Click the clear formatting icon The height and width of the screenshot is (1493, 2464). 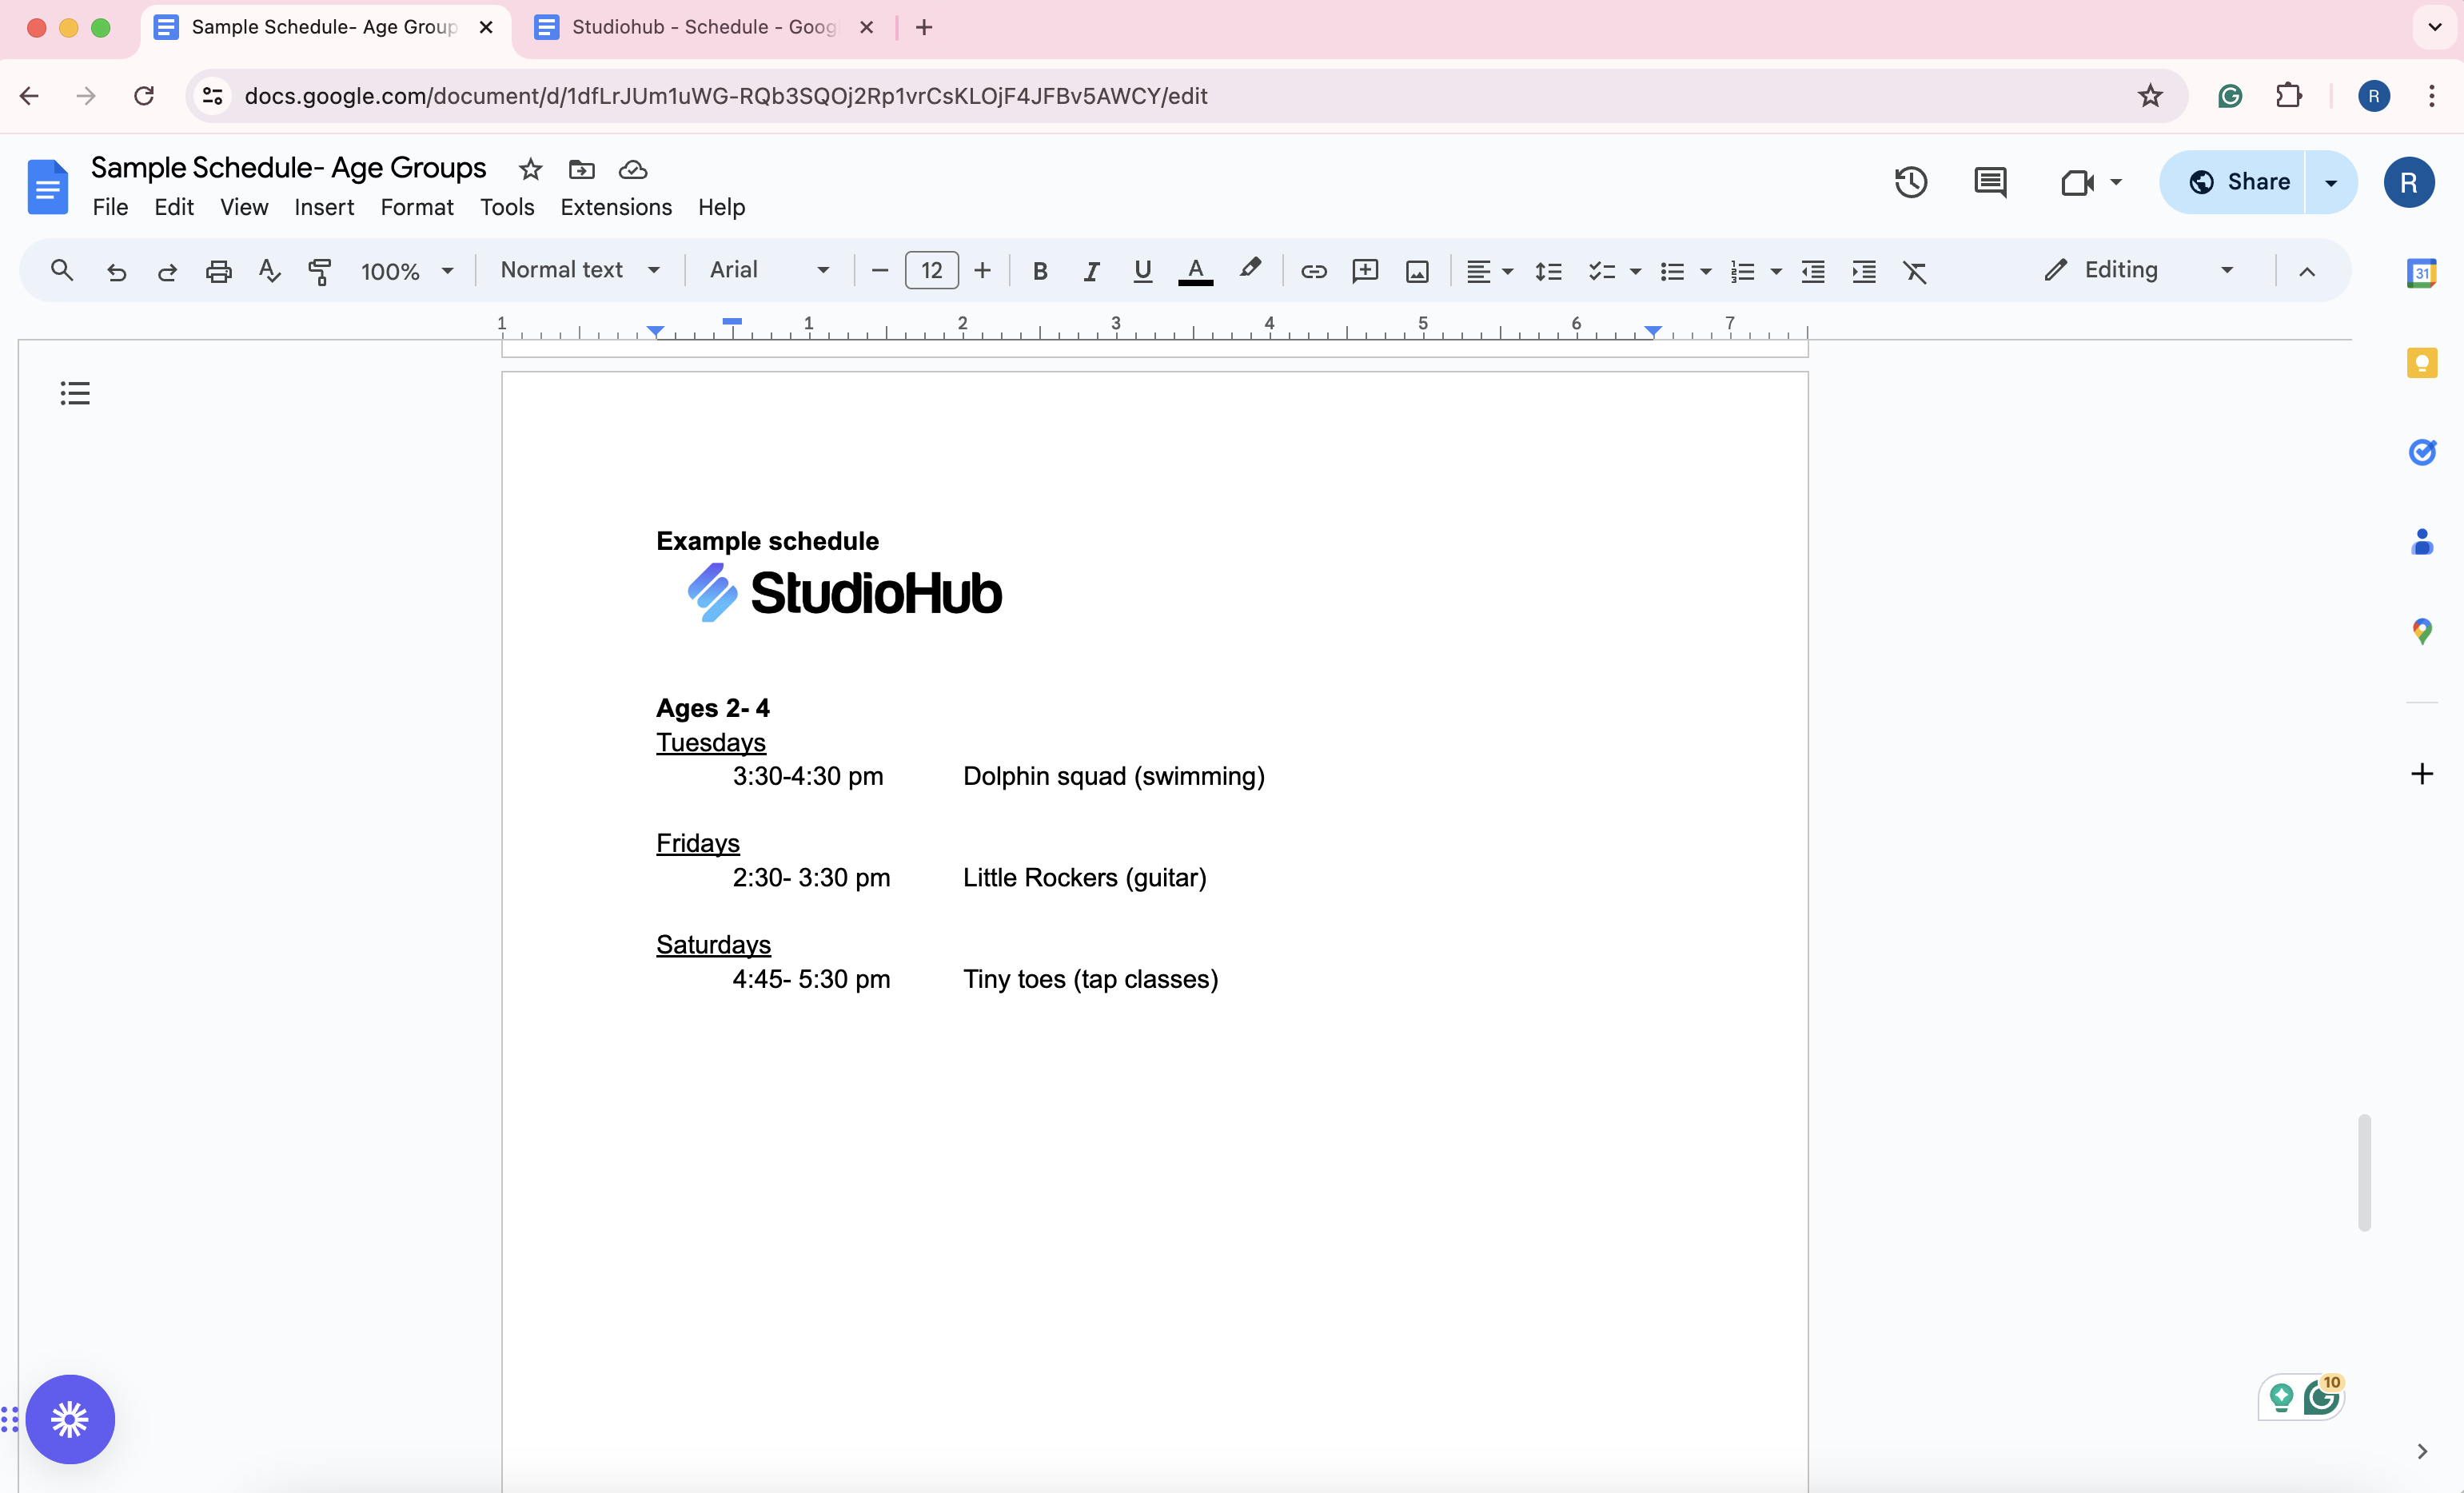tap(1914, 271)
